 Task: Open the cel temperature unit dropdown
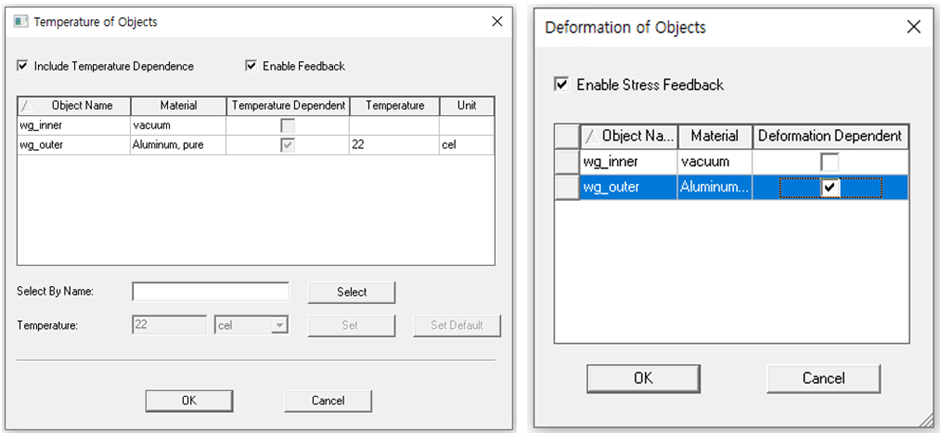[x=279, y=324]
